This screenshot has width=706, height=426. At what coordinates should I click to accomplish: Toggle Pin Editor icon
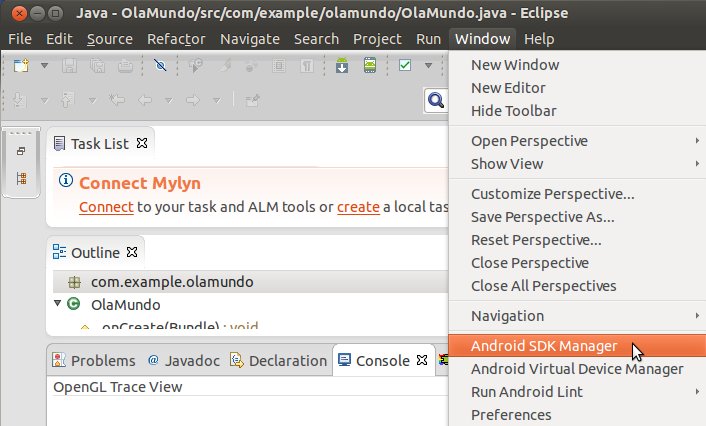coord(252,100)
